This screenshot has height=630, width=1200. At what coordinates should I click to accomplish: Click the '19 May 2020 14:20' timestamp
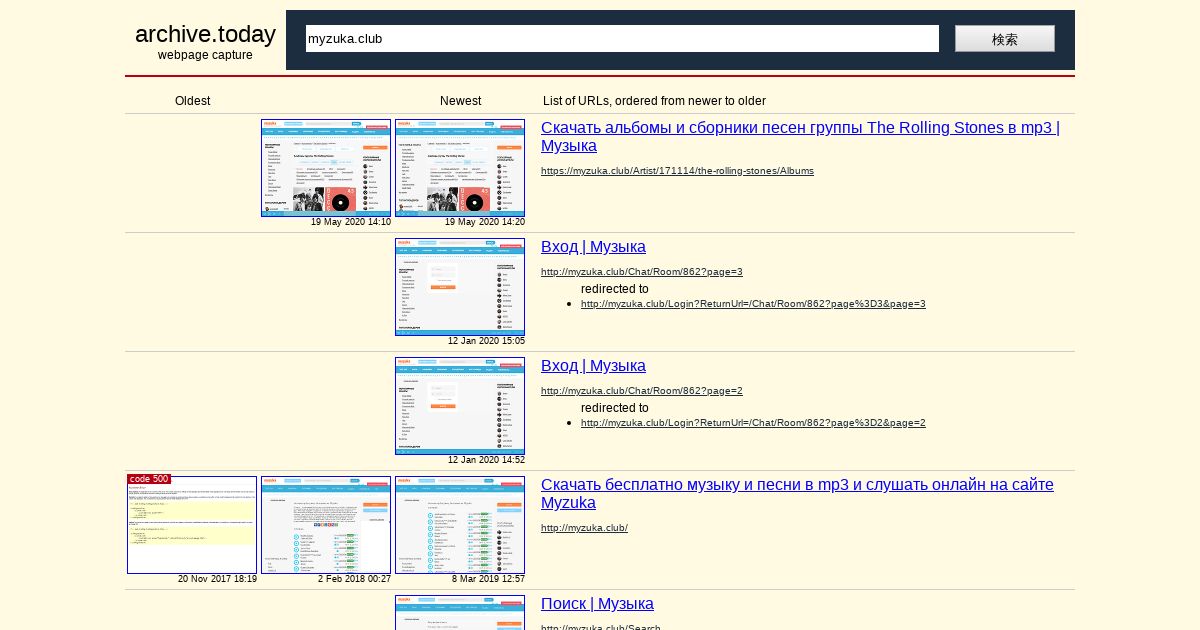tap(485, 222)
